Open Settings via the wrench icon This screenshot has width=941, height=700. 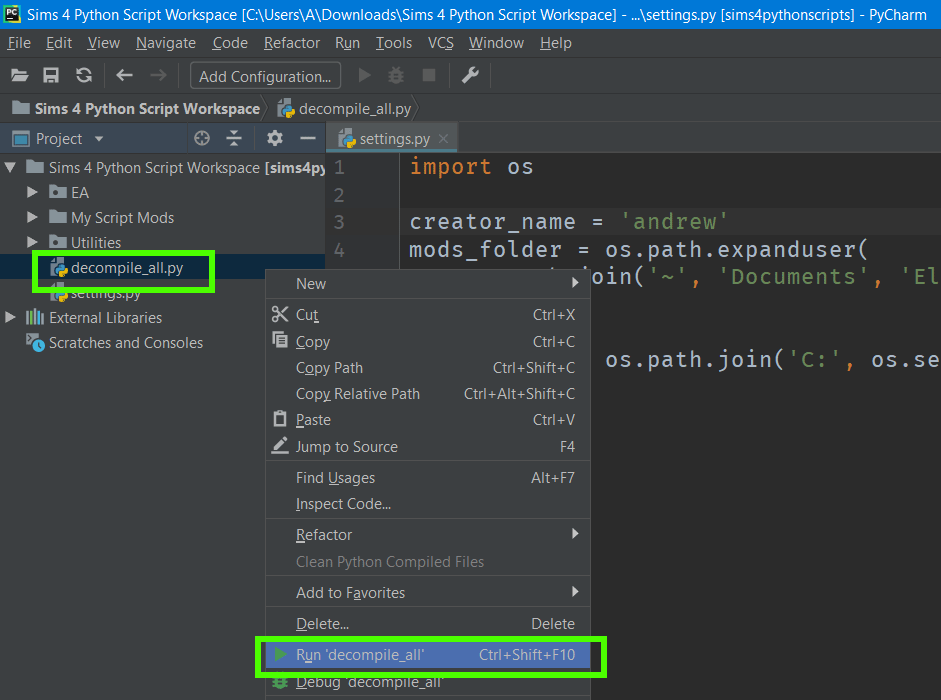[x=470, y=75]
